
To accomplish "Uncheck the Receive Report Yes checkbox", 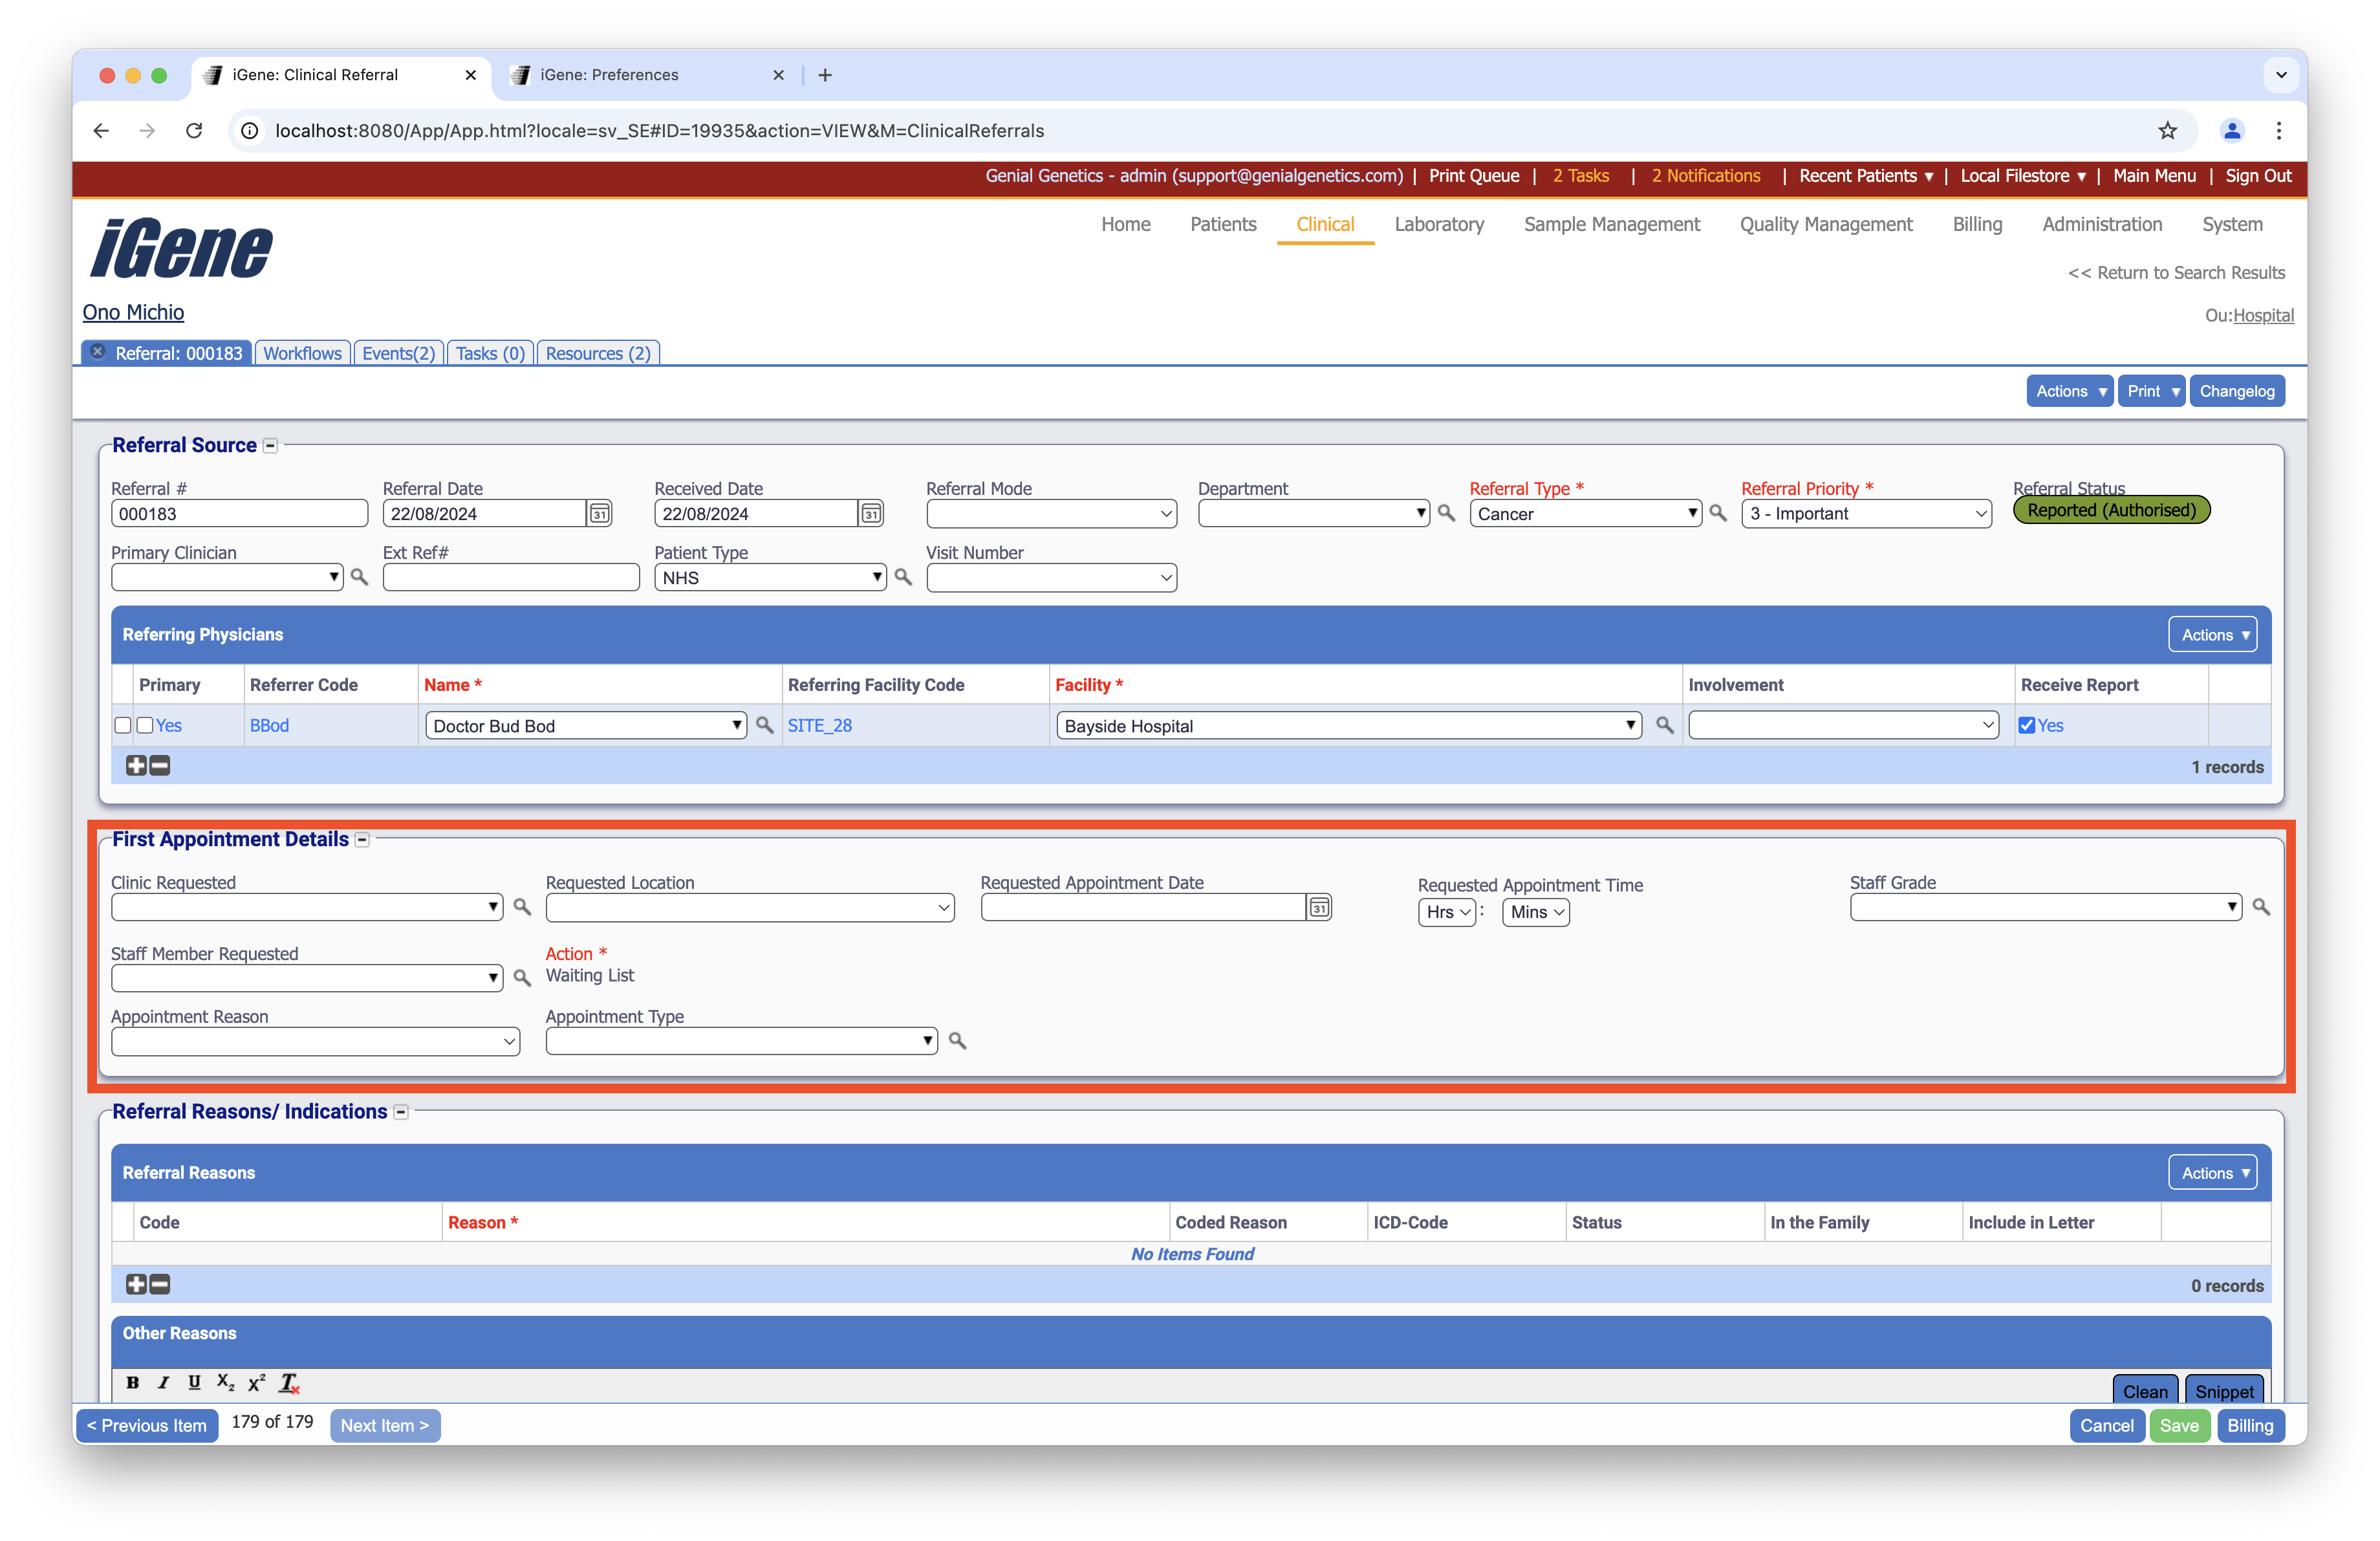I will tap(2027, 726).
